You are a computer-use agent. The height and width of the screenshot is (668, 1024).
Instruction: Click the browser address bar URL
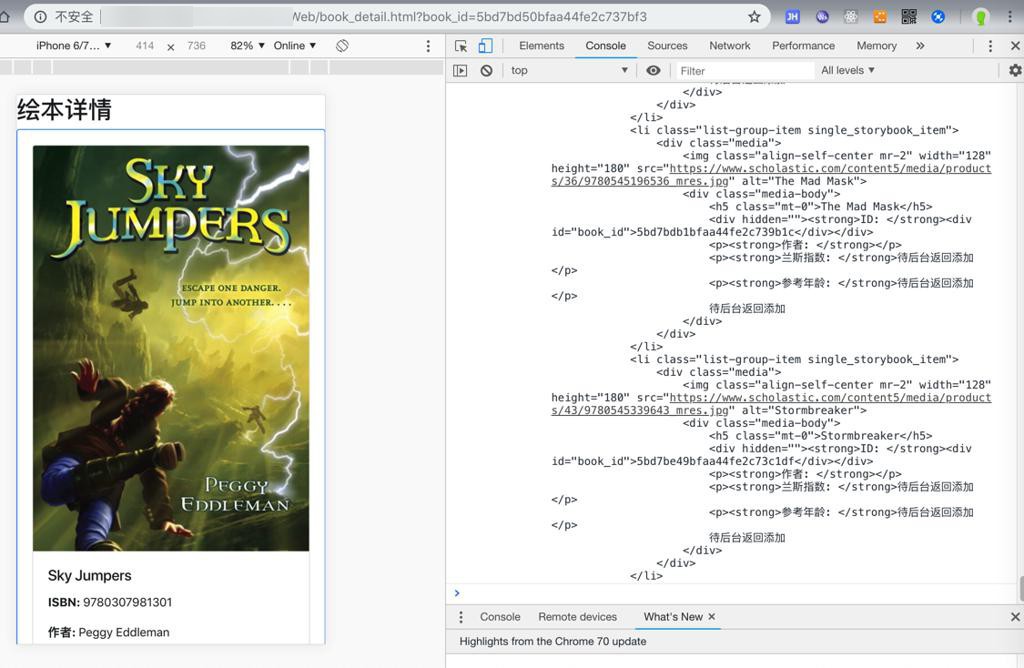[x=469, y=17]
